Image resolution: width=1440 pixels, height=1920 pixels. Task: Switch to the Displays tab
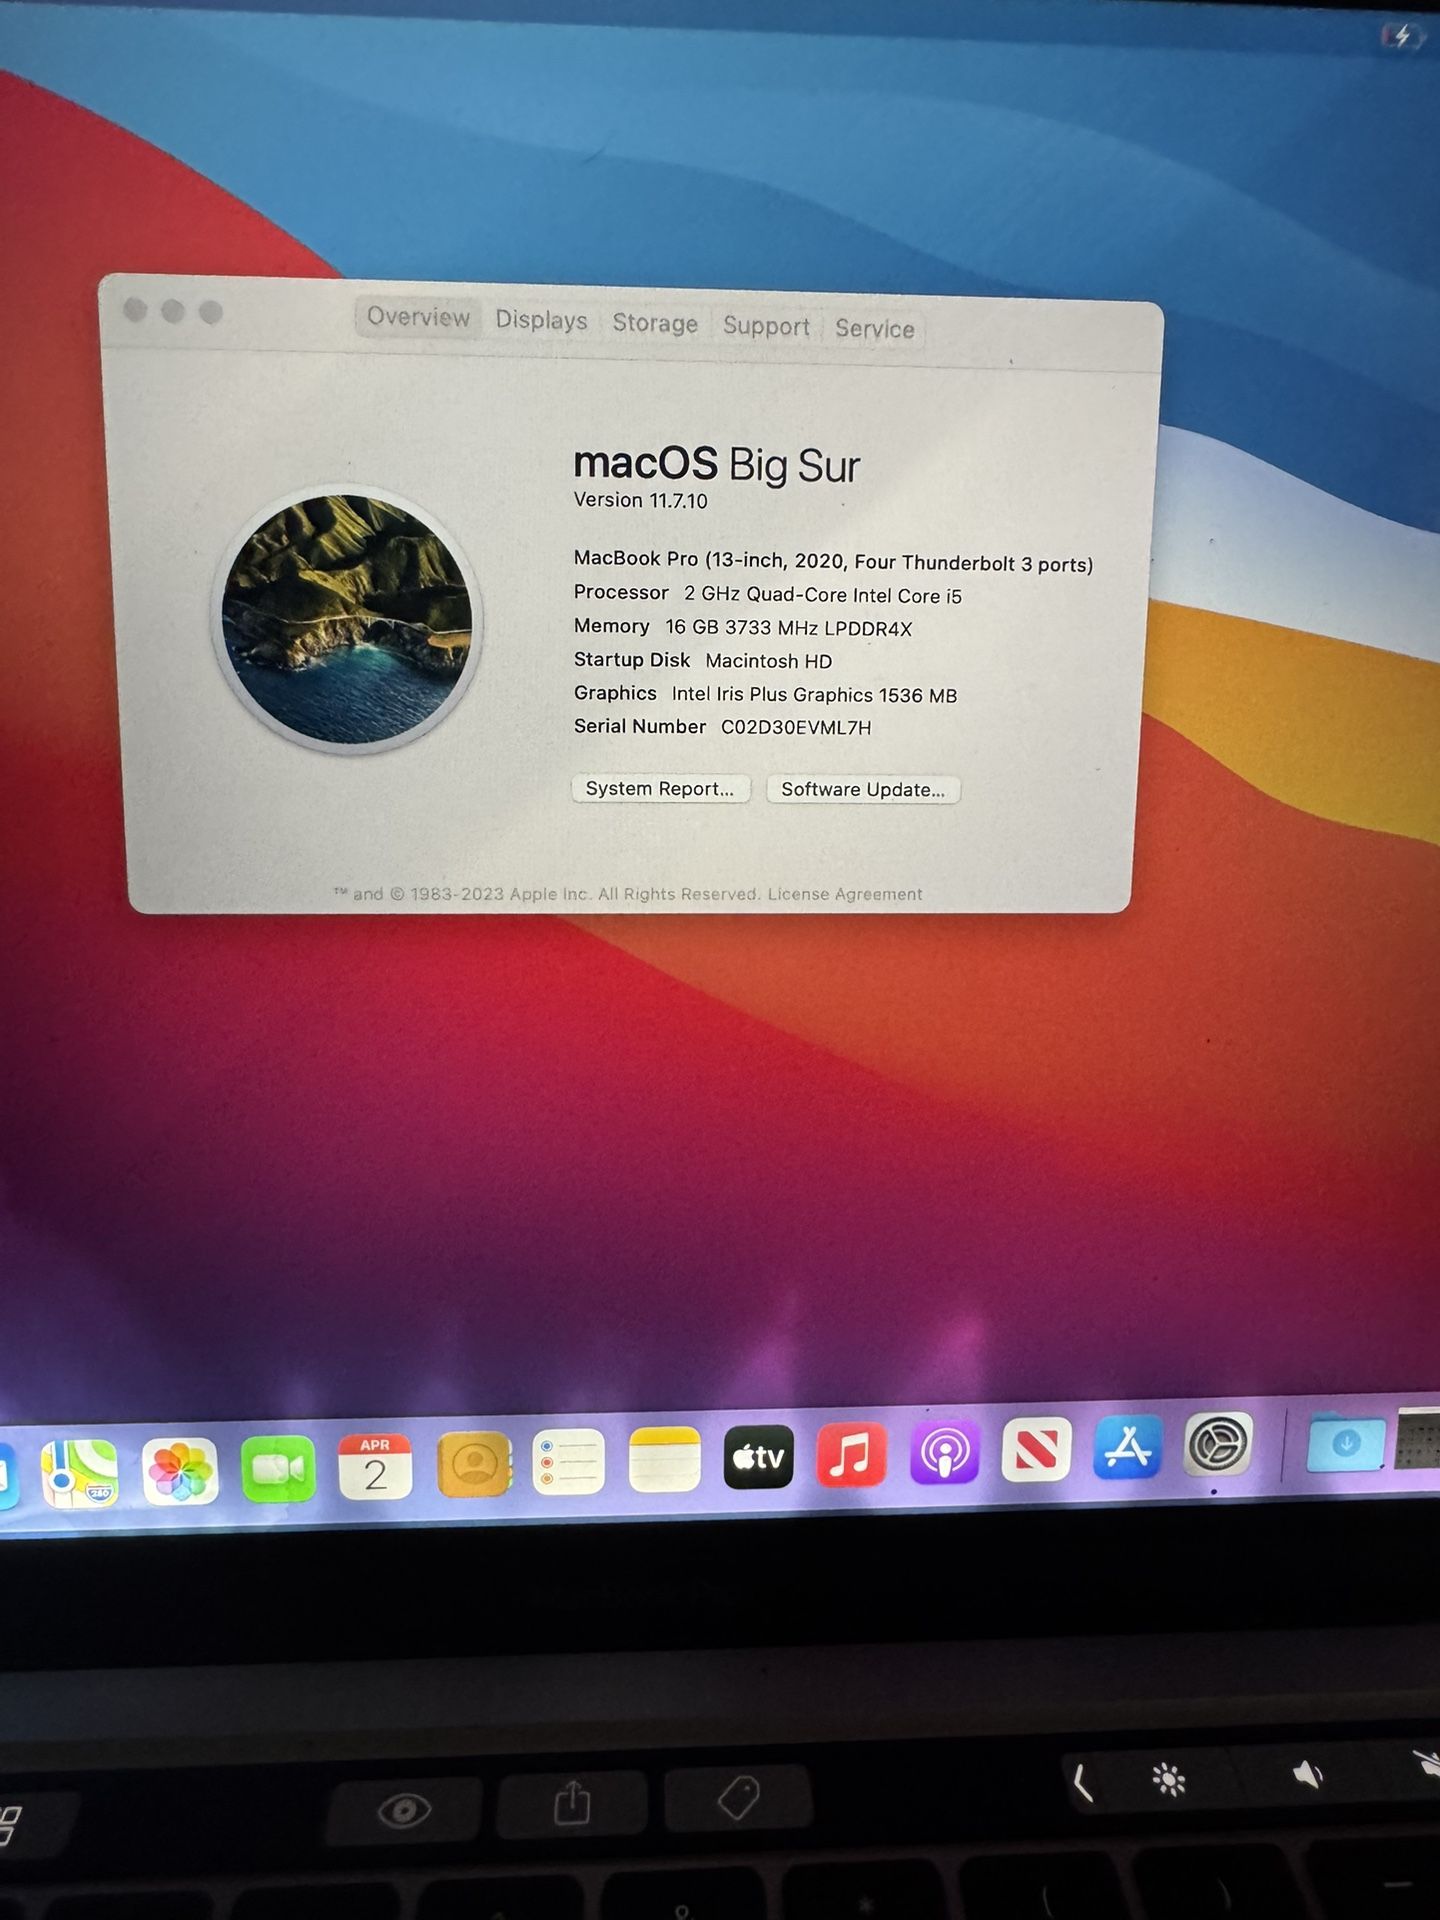pyautogui.click(x=541, y=321)
